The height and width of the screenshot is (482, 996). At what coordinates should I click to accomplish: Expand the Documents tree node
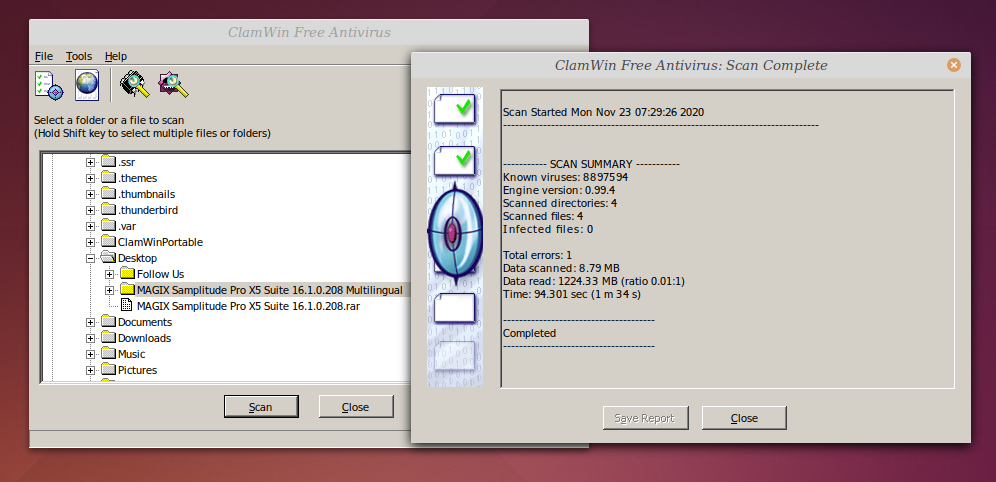[x=90, y=323]
